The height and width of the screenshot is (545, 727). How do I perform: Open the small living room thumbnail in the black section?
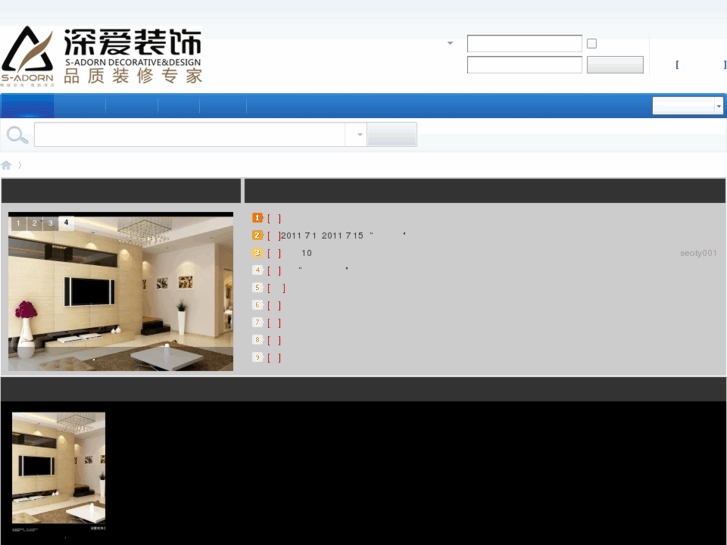point(58,468)
